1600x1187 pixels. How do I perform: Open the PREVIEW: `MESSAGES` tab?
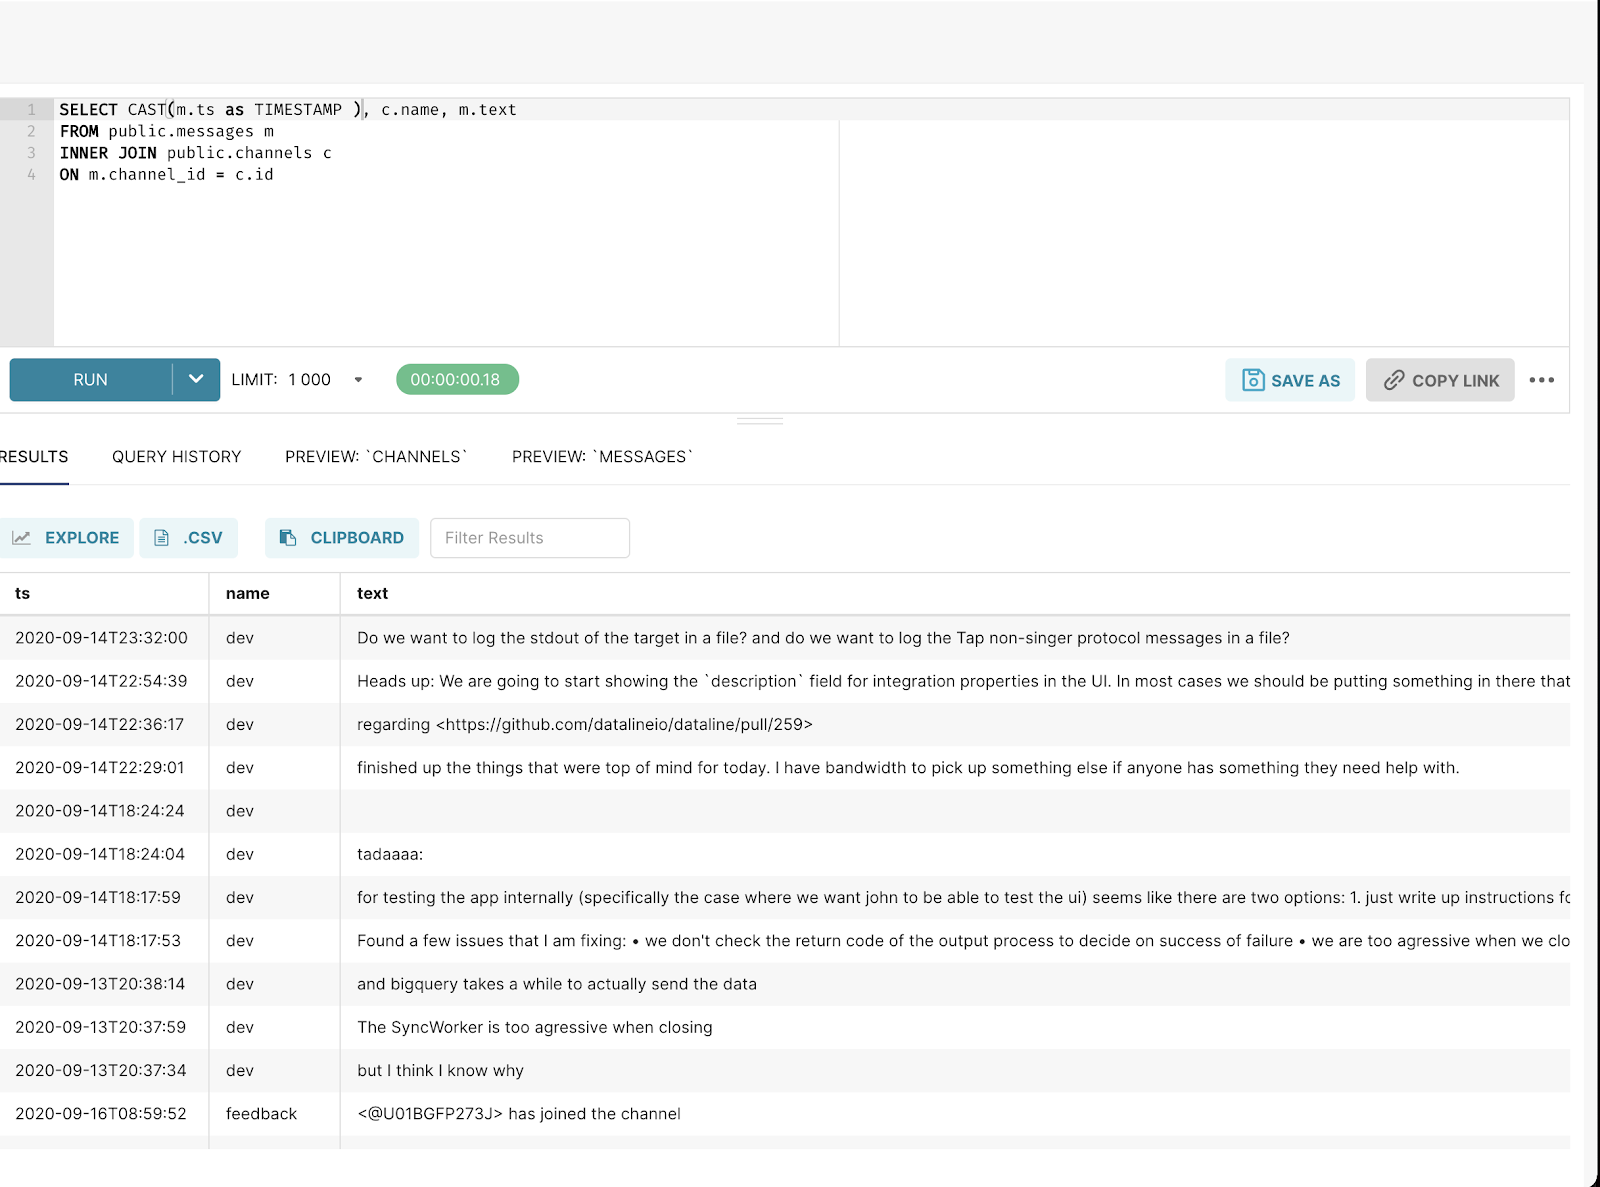(601, 456)
